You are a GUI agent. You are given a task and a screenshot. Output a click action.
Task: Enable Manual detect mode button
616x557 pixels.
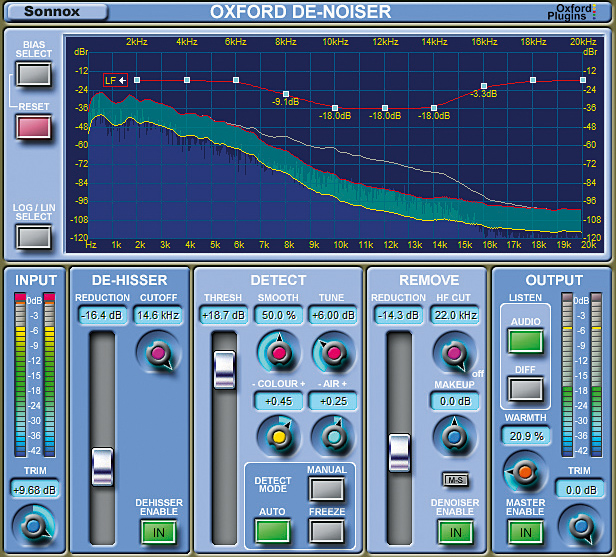pos(326,489)
